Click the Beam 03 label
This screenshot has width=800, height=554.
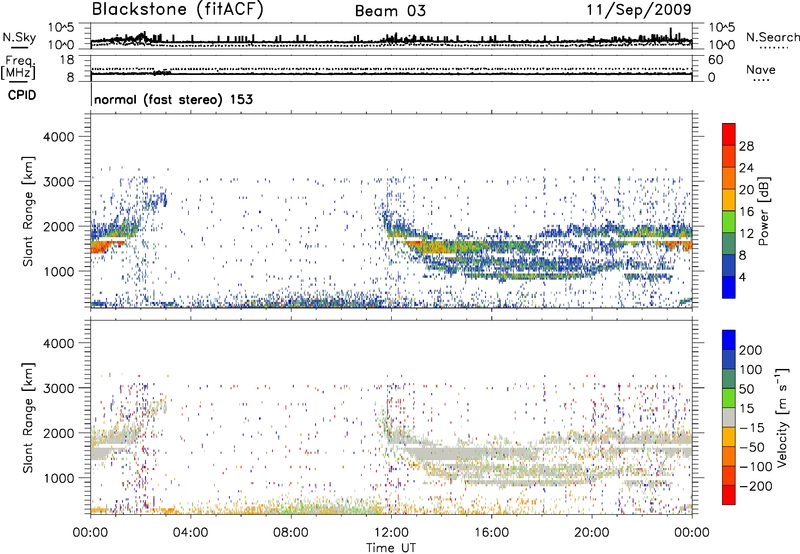pos(390,11)
